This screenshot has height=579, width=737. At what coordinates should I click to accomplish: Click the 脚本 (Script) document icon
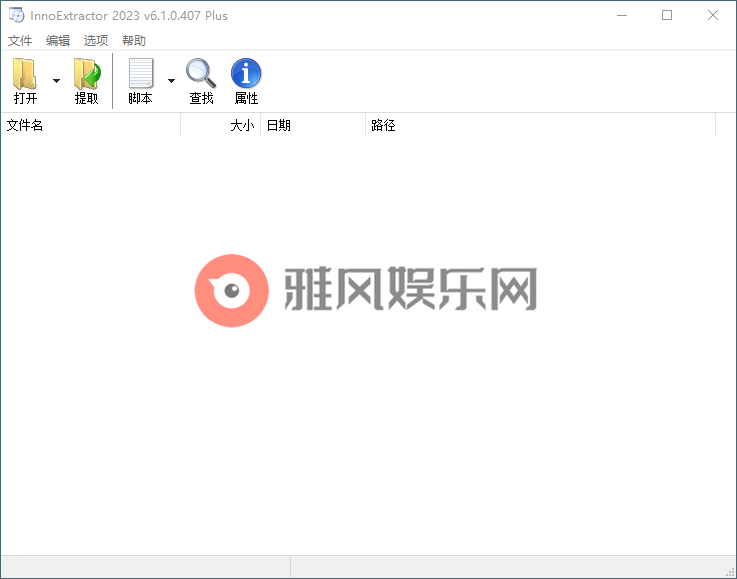140,75
